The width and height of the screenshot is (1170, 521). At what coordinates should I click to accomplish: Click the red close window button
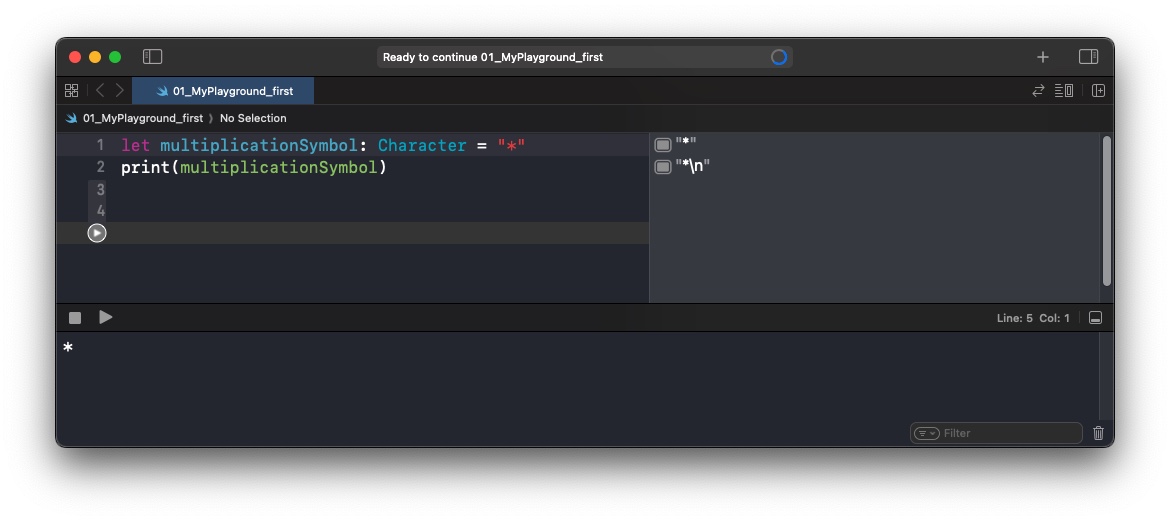tap(75, 57)
